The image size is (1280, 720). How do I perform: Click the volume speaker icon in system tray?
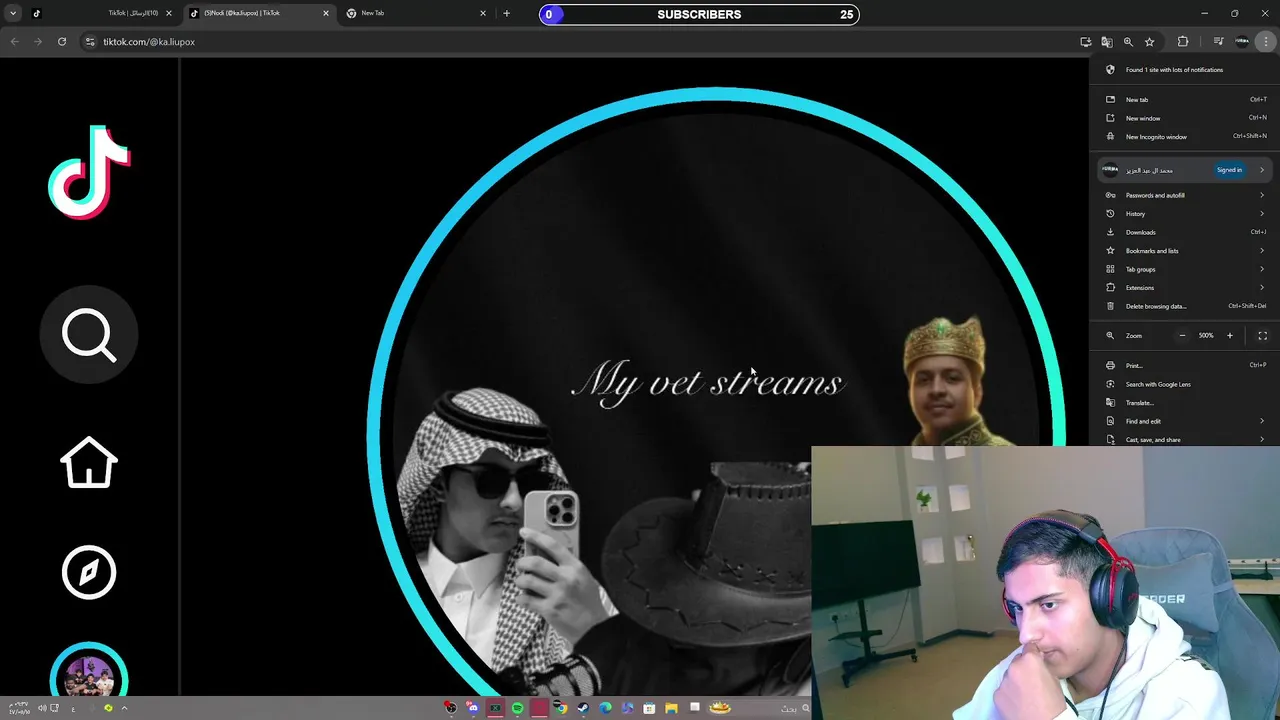pos(42,708)
